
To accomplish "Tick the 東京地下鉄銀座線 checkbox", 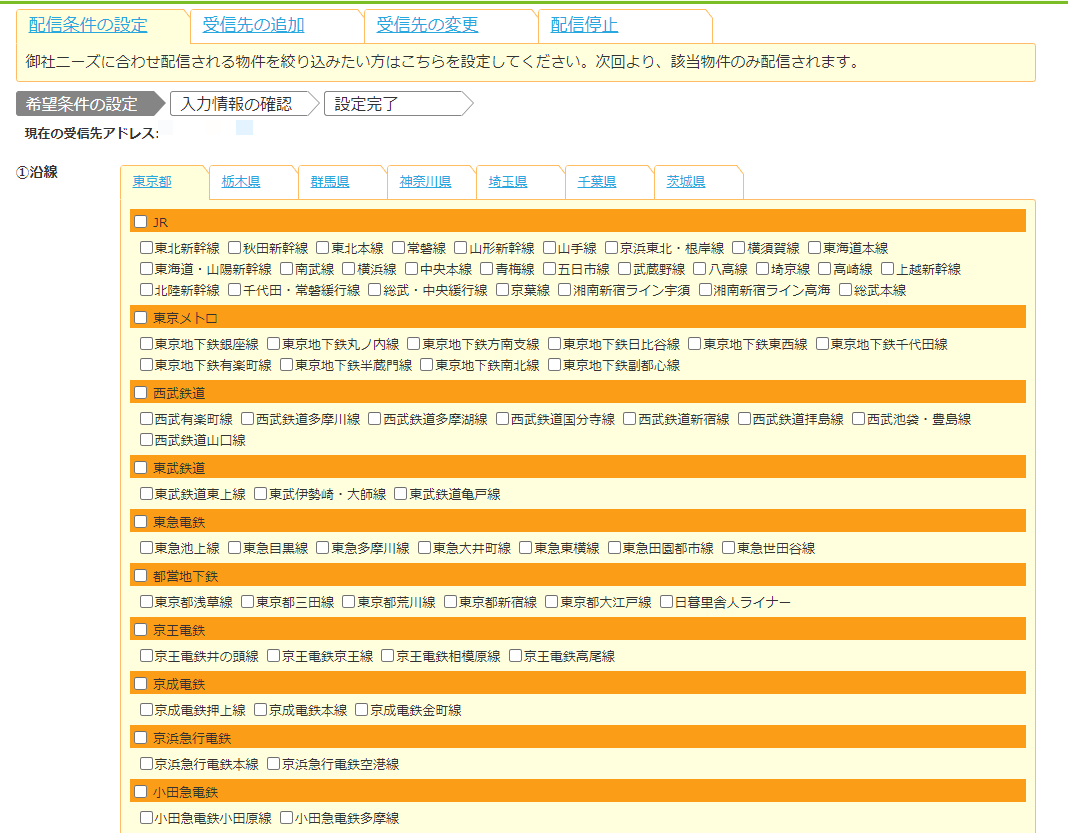I will pos(146,343).
